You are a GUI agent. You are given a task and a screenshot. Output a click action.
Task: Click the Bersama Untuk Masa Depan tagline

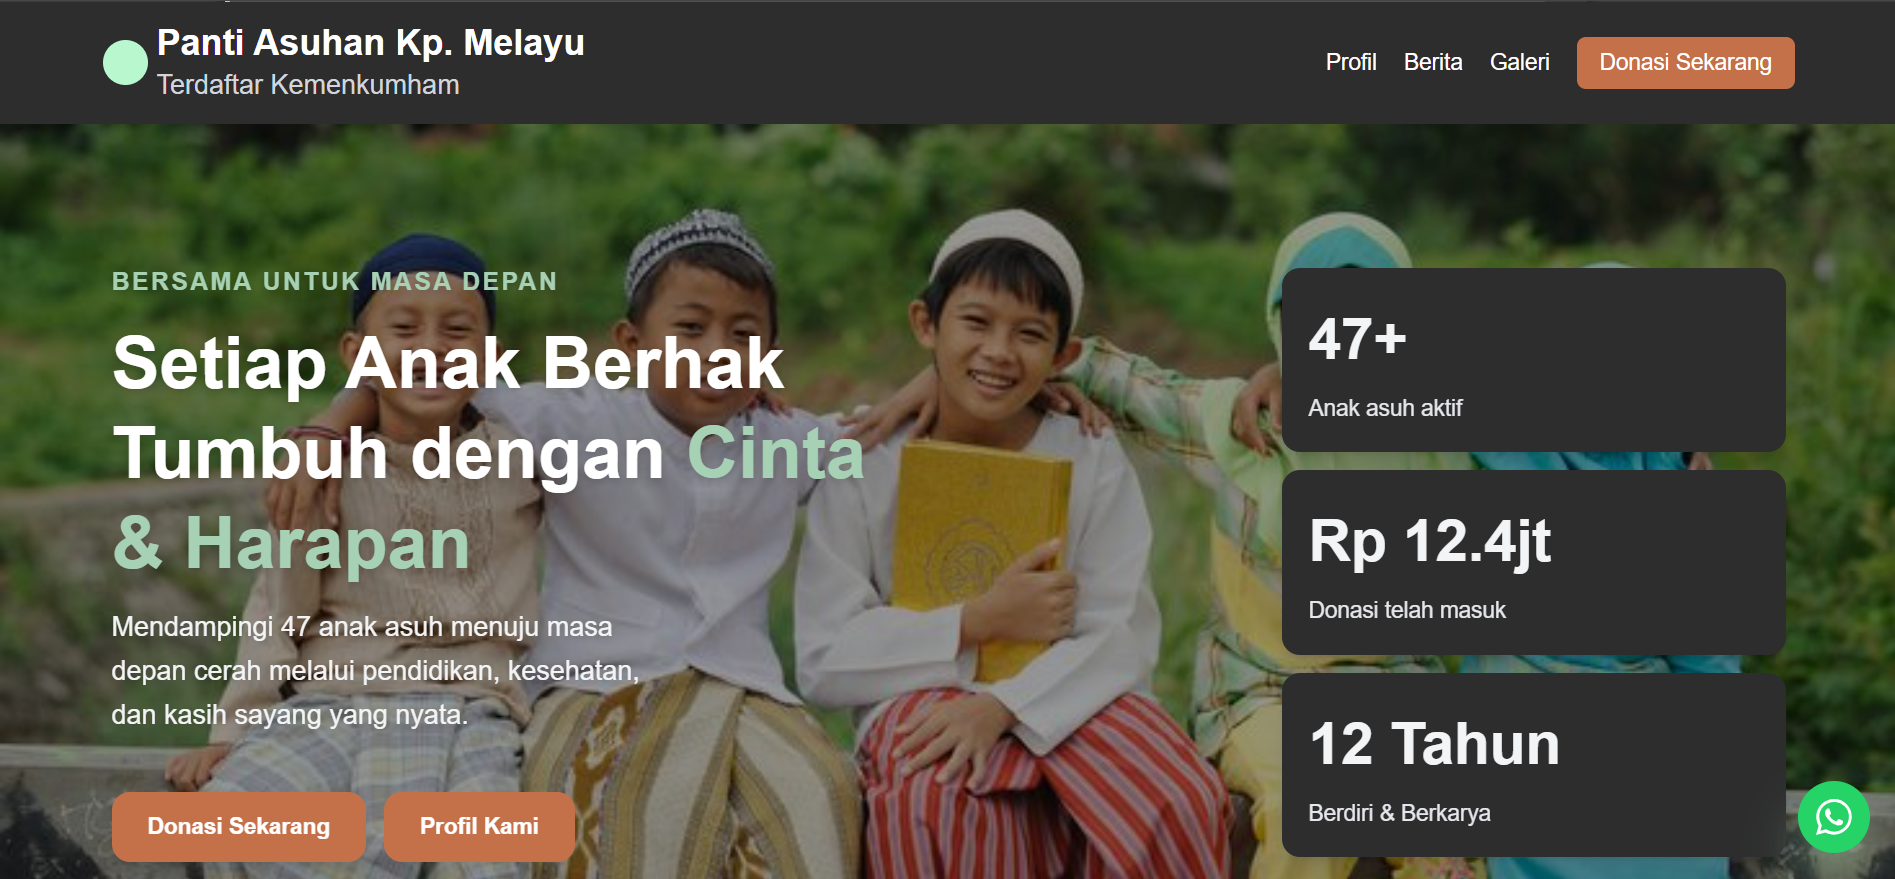(334, 281)
